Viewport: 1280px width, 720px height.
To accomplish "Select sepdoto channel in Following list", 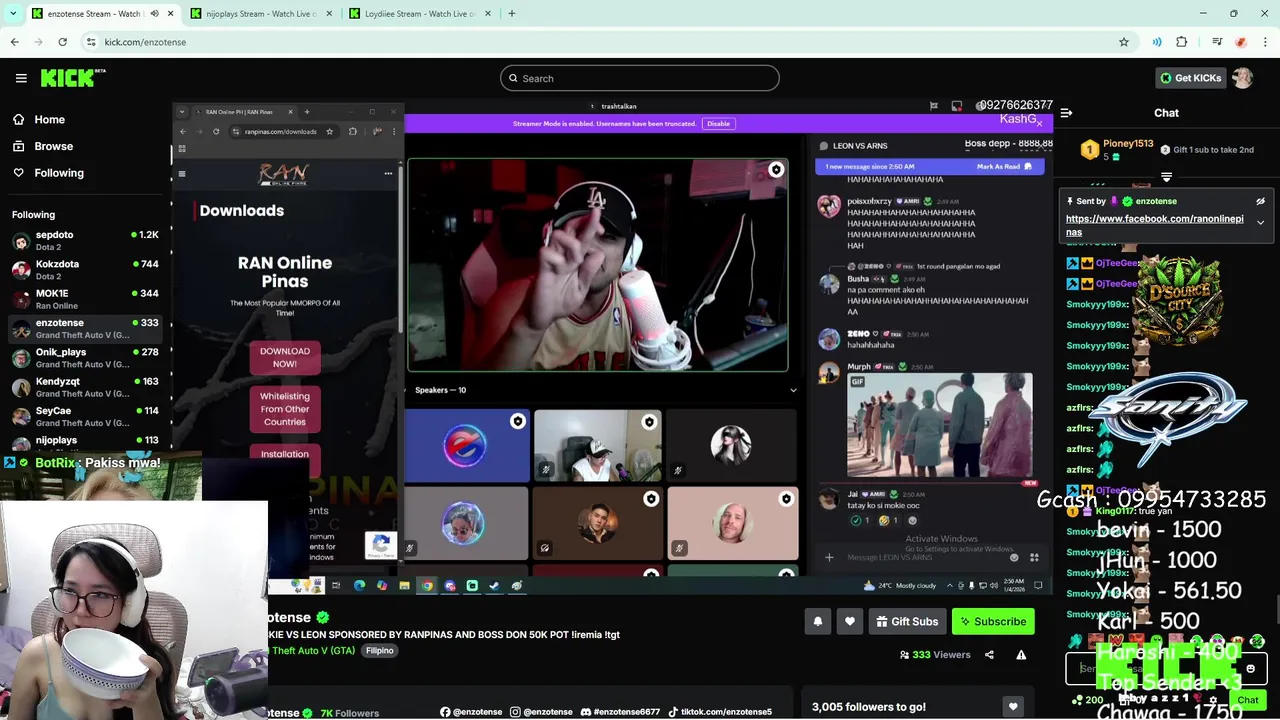I will tap(85, 240).
